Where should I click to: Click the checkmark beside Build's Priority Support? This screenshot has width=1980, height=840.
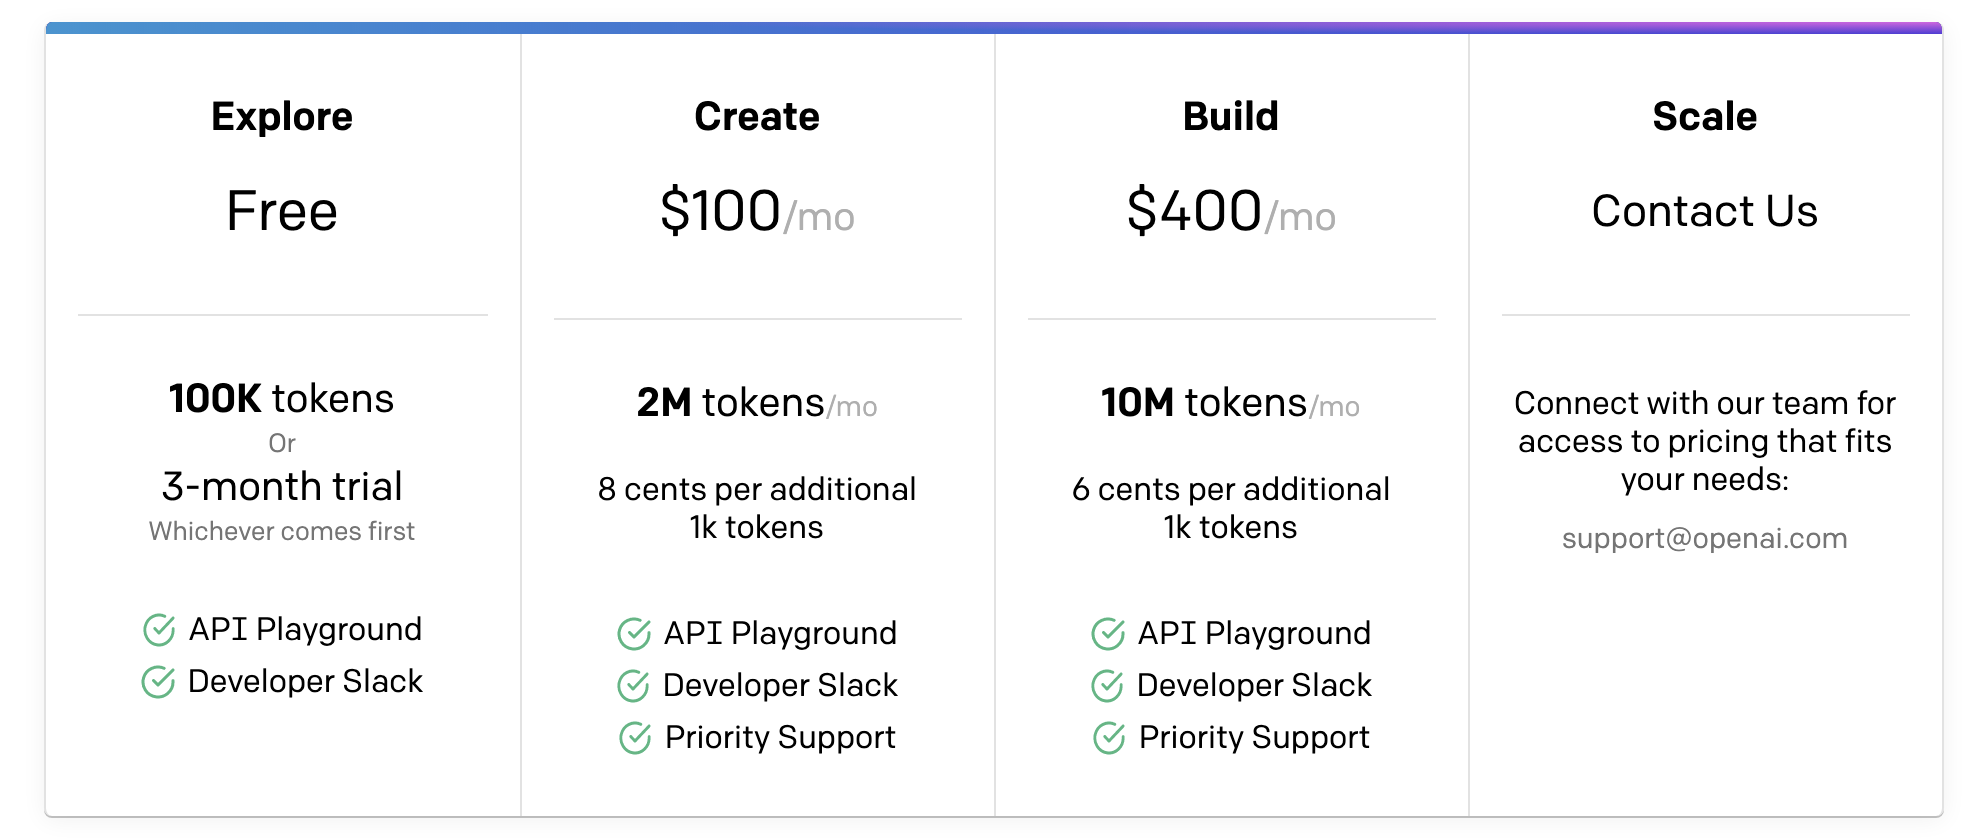1109,738
